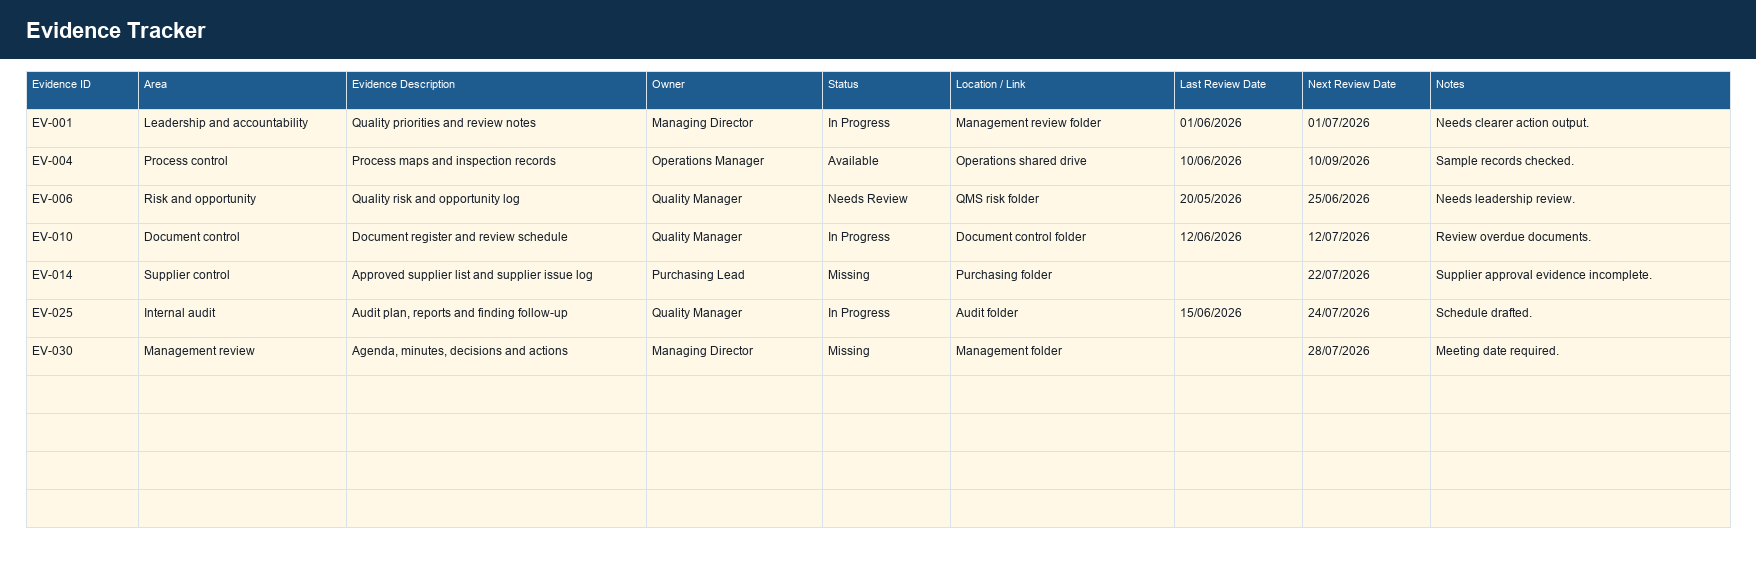Select the Management review area cell
Image resolution: width=1756 pixels, height=566 pixels.
[242, 356]
